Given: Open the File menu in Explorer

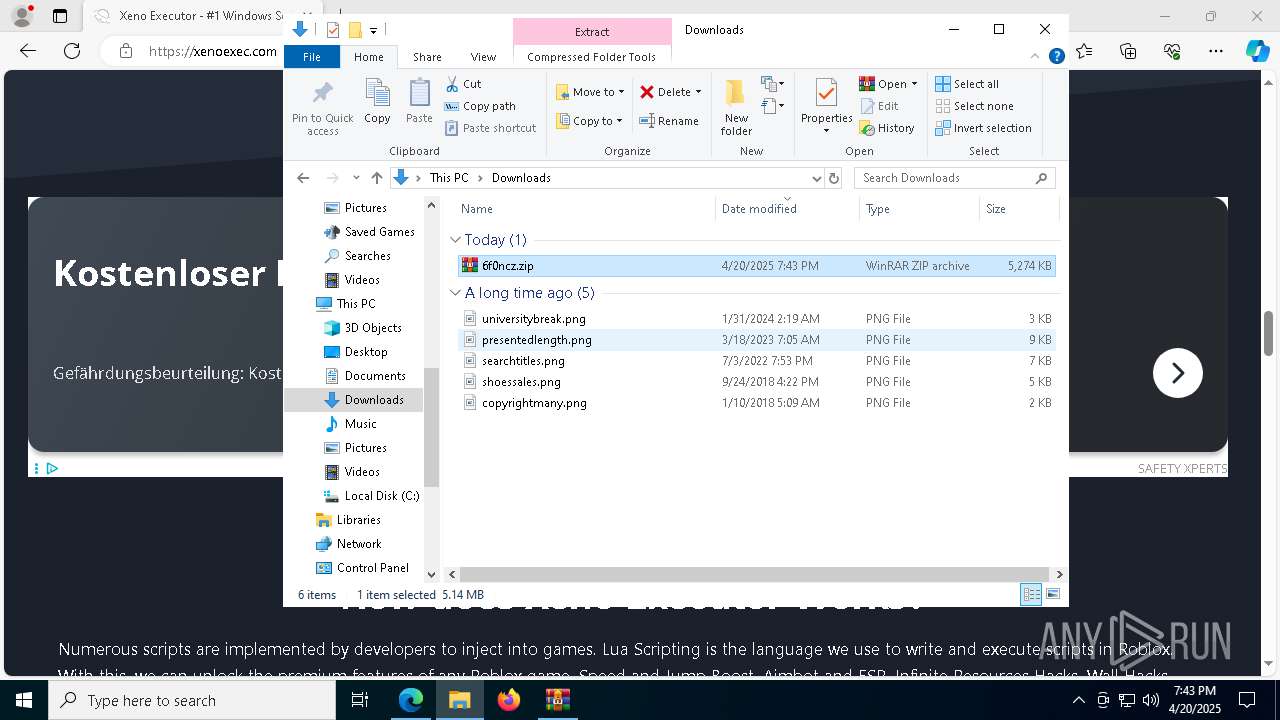Looking at the screenshot, I should pyautogui.click(x=312, y=57).
